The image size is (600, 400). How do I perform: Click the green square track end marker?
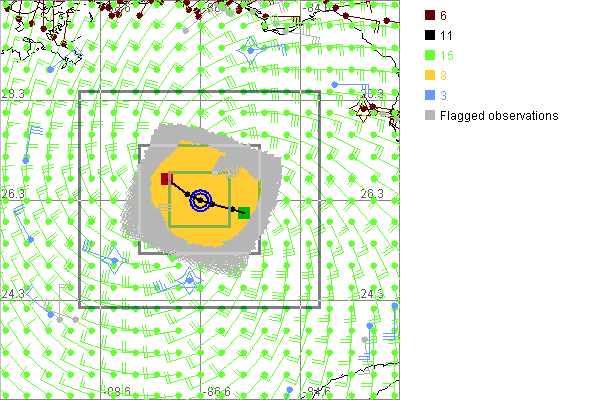point(243,212)
